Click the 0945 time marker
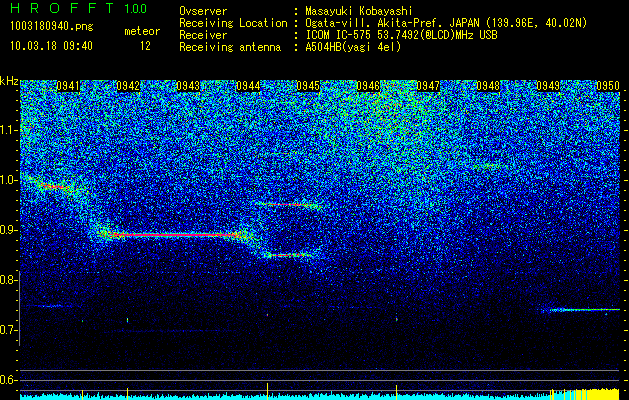The image size is (629, 400). 308,86
